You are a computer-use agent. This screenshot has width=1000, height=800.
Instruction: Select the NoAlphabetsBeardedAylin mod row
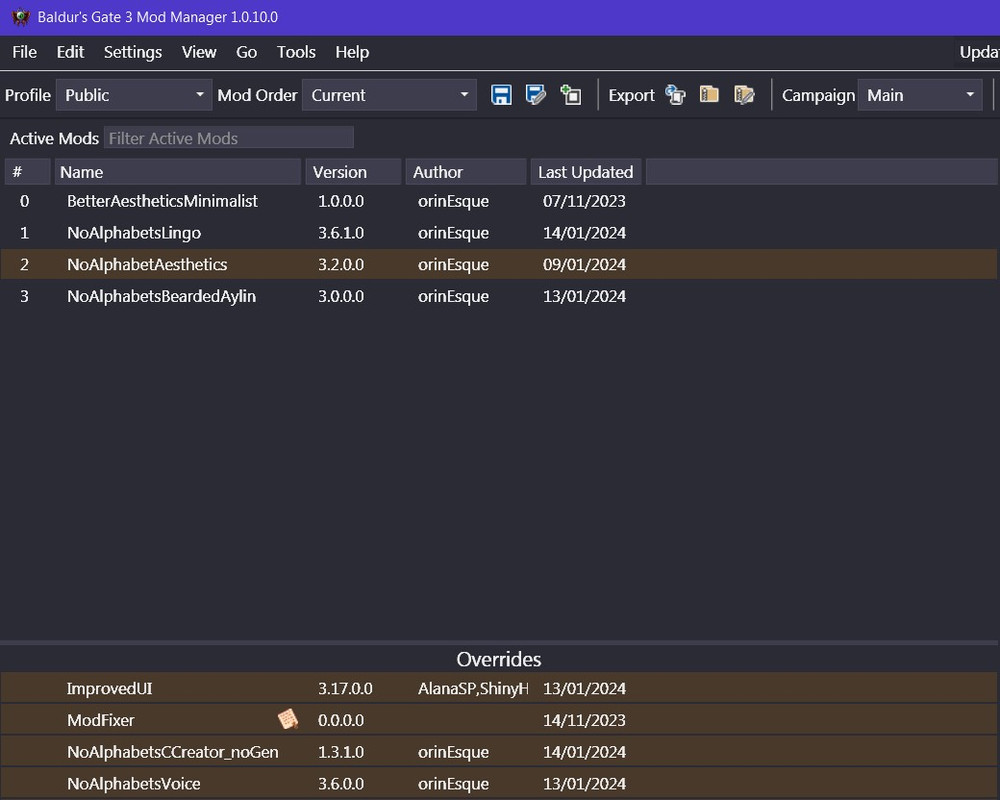(x=499, y=296)
